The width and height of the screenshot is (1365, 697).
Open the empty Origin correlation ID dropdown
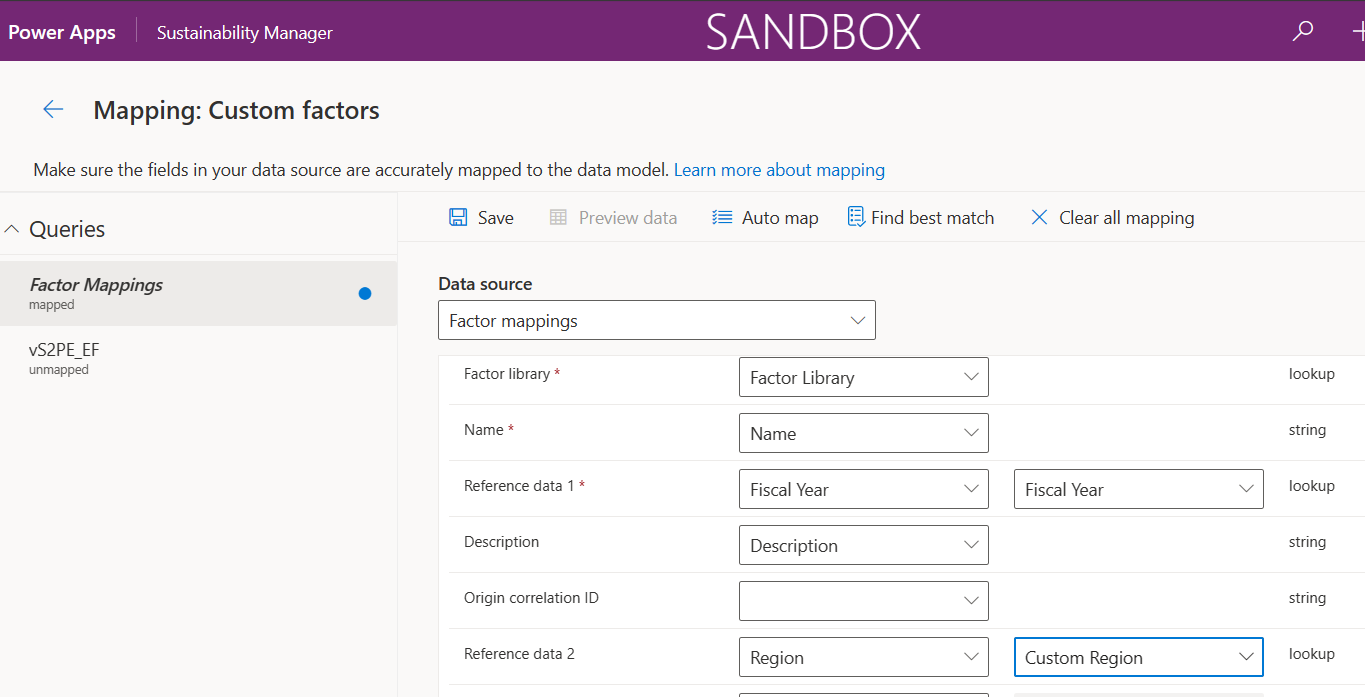click(864, 601)
